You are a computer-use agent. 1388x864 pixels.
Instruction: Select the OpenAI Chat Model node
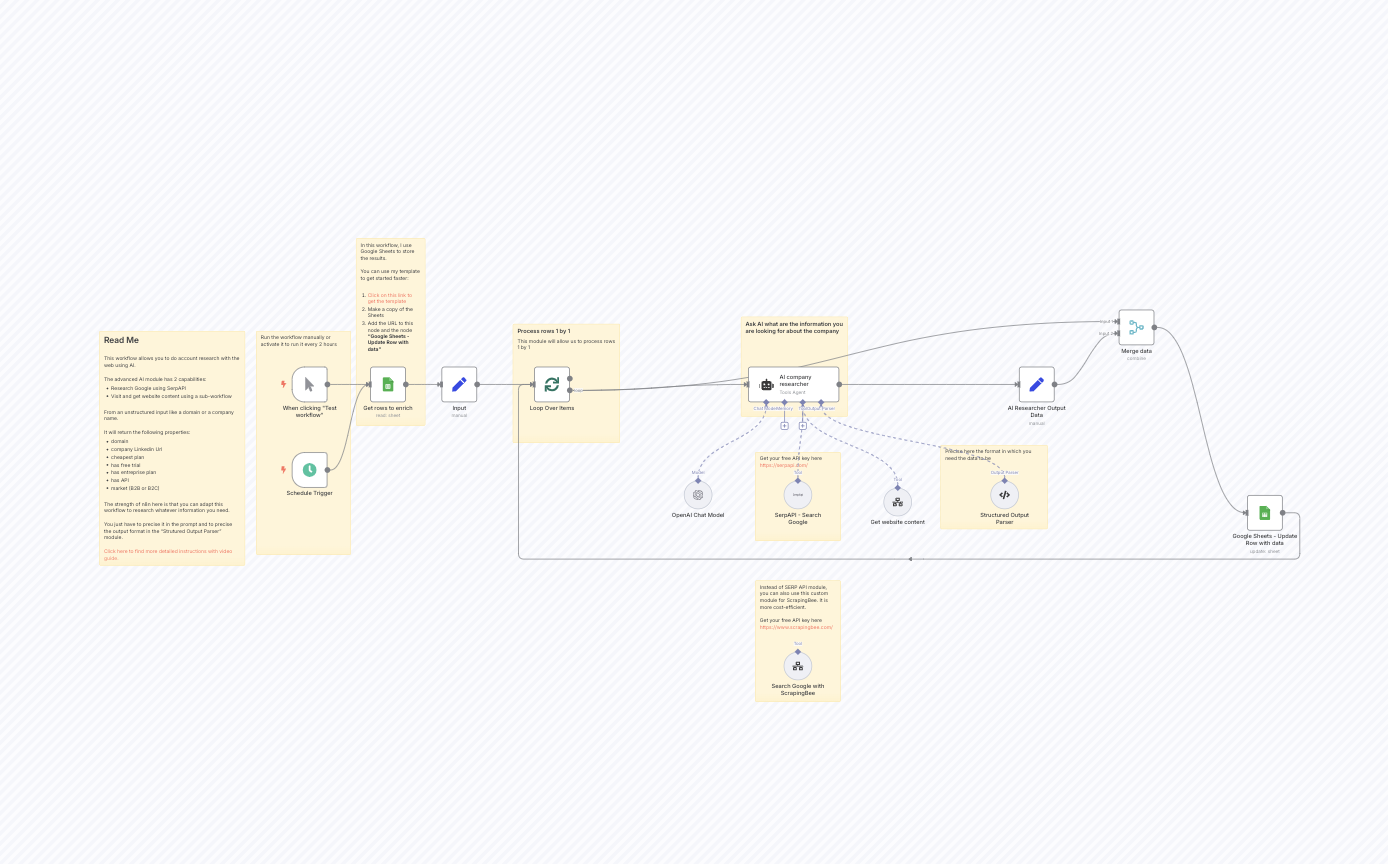coord(698,494)
